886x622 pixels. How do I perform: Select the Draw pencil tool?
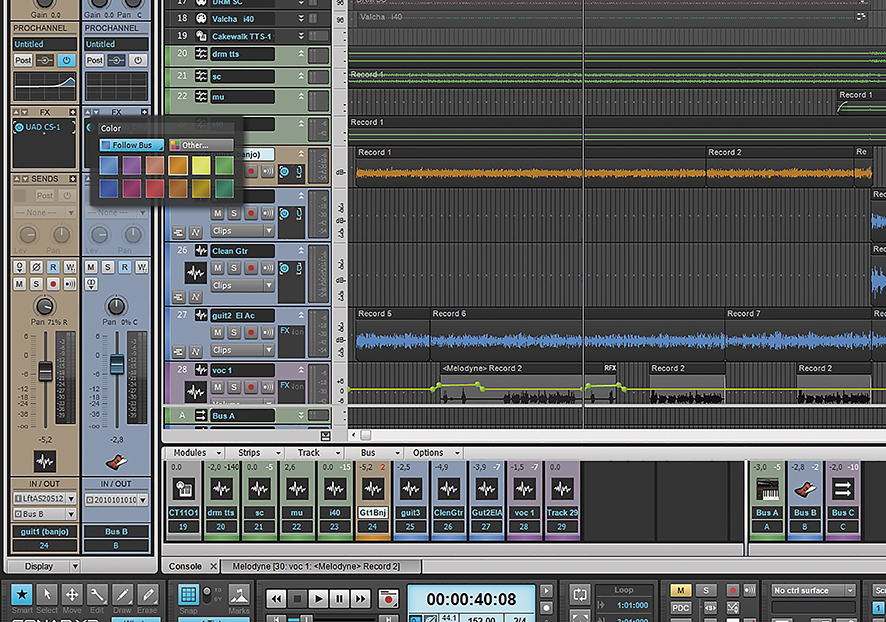pyautogui.click(x=122, y=595)
